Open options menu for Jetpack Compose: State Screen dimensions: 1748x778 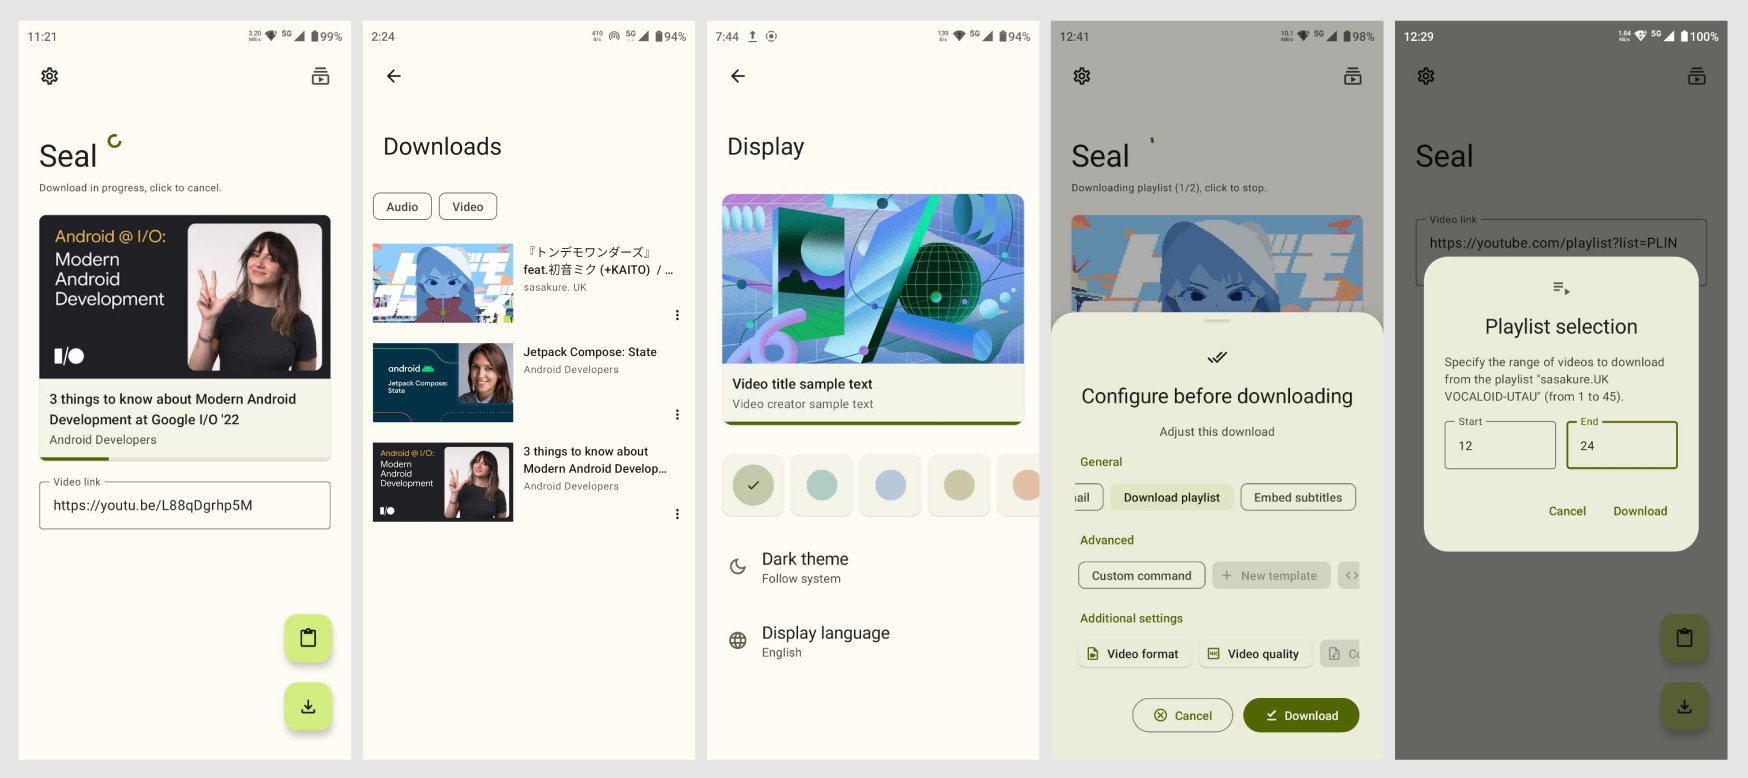[x=677, y=414]
